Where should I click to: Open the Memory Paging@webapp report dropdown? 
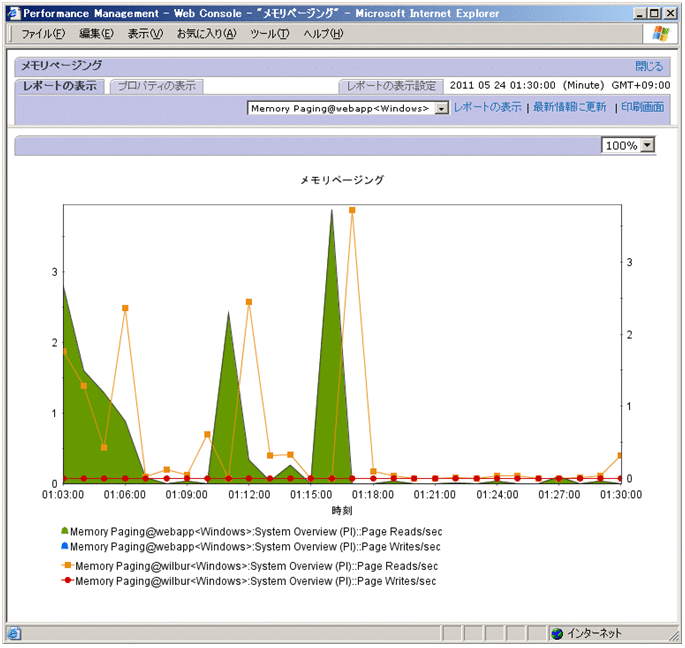(x=442, y=108)
